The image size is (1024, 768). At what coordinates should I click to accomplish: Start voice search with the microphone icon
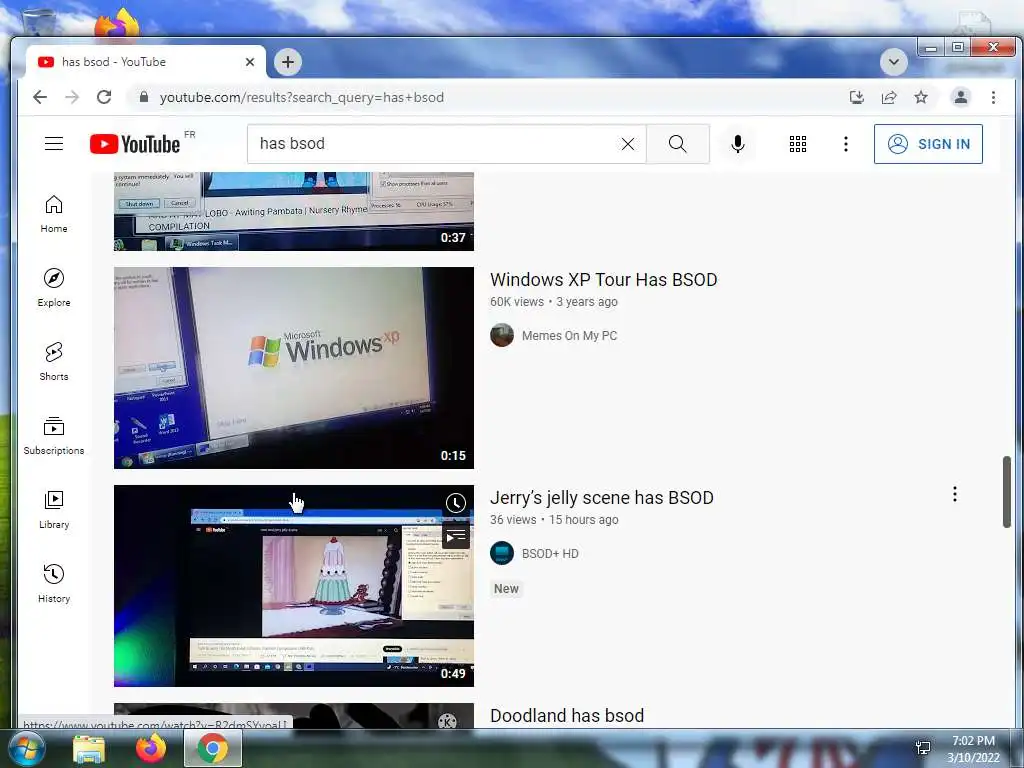click(738, 144)
